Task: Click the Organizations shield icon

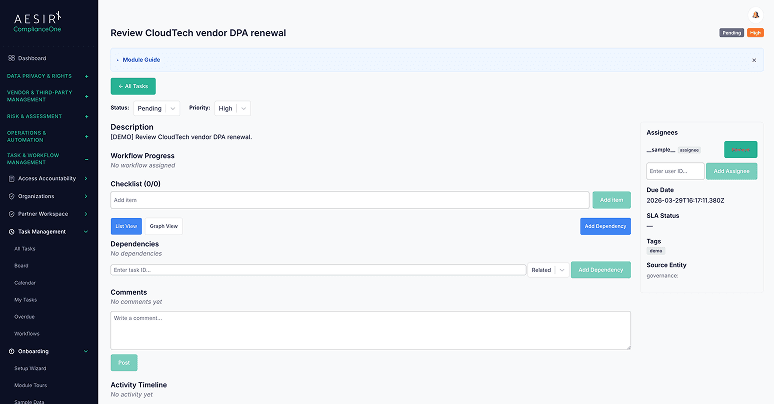Action: coord(11,197)
